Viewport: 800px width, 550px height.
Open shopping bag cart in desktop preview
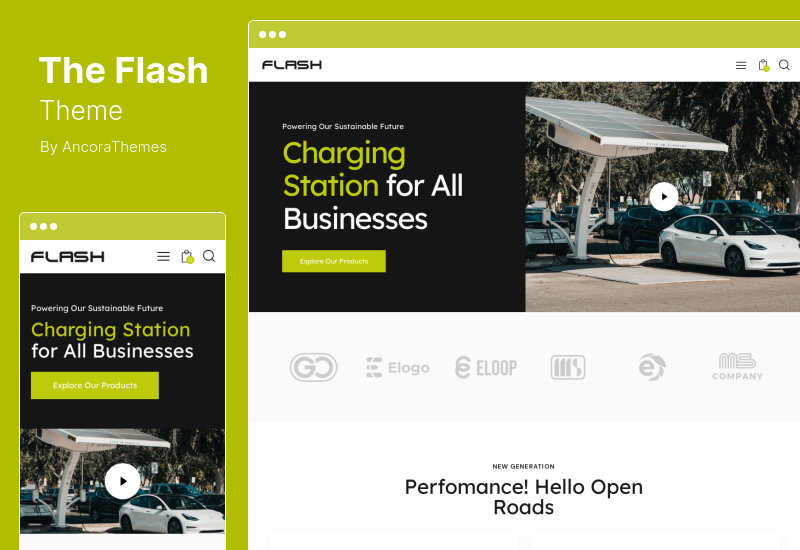click(x=763, y=65)
